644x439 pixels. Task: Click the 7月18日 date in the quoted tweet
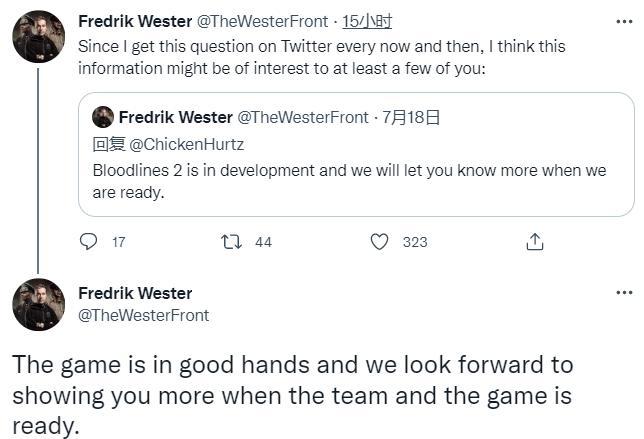click(412, 118)
